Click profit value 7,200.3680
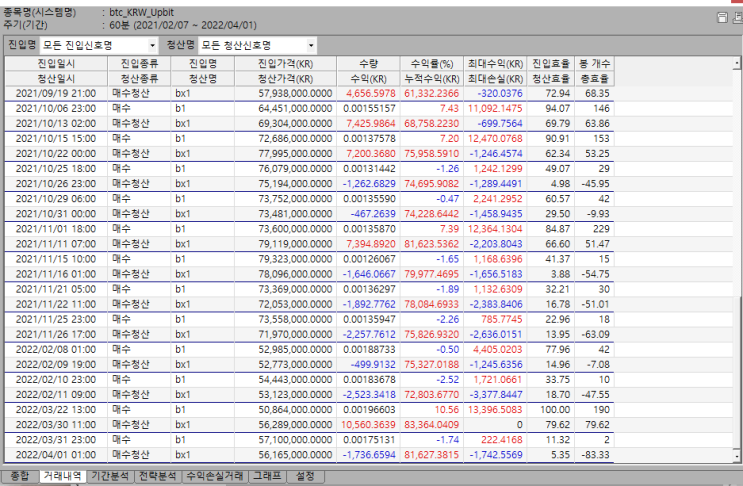 [x=371, y=154]
